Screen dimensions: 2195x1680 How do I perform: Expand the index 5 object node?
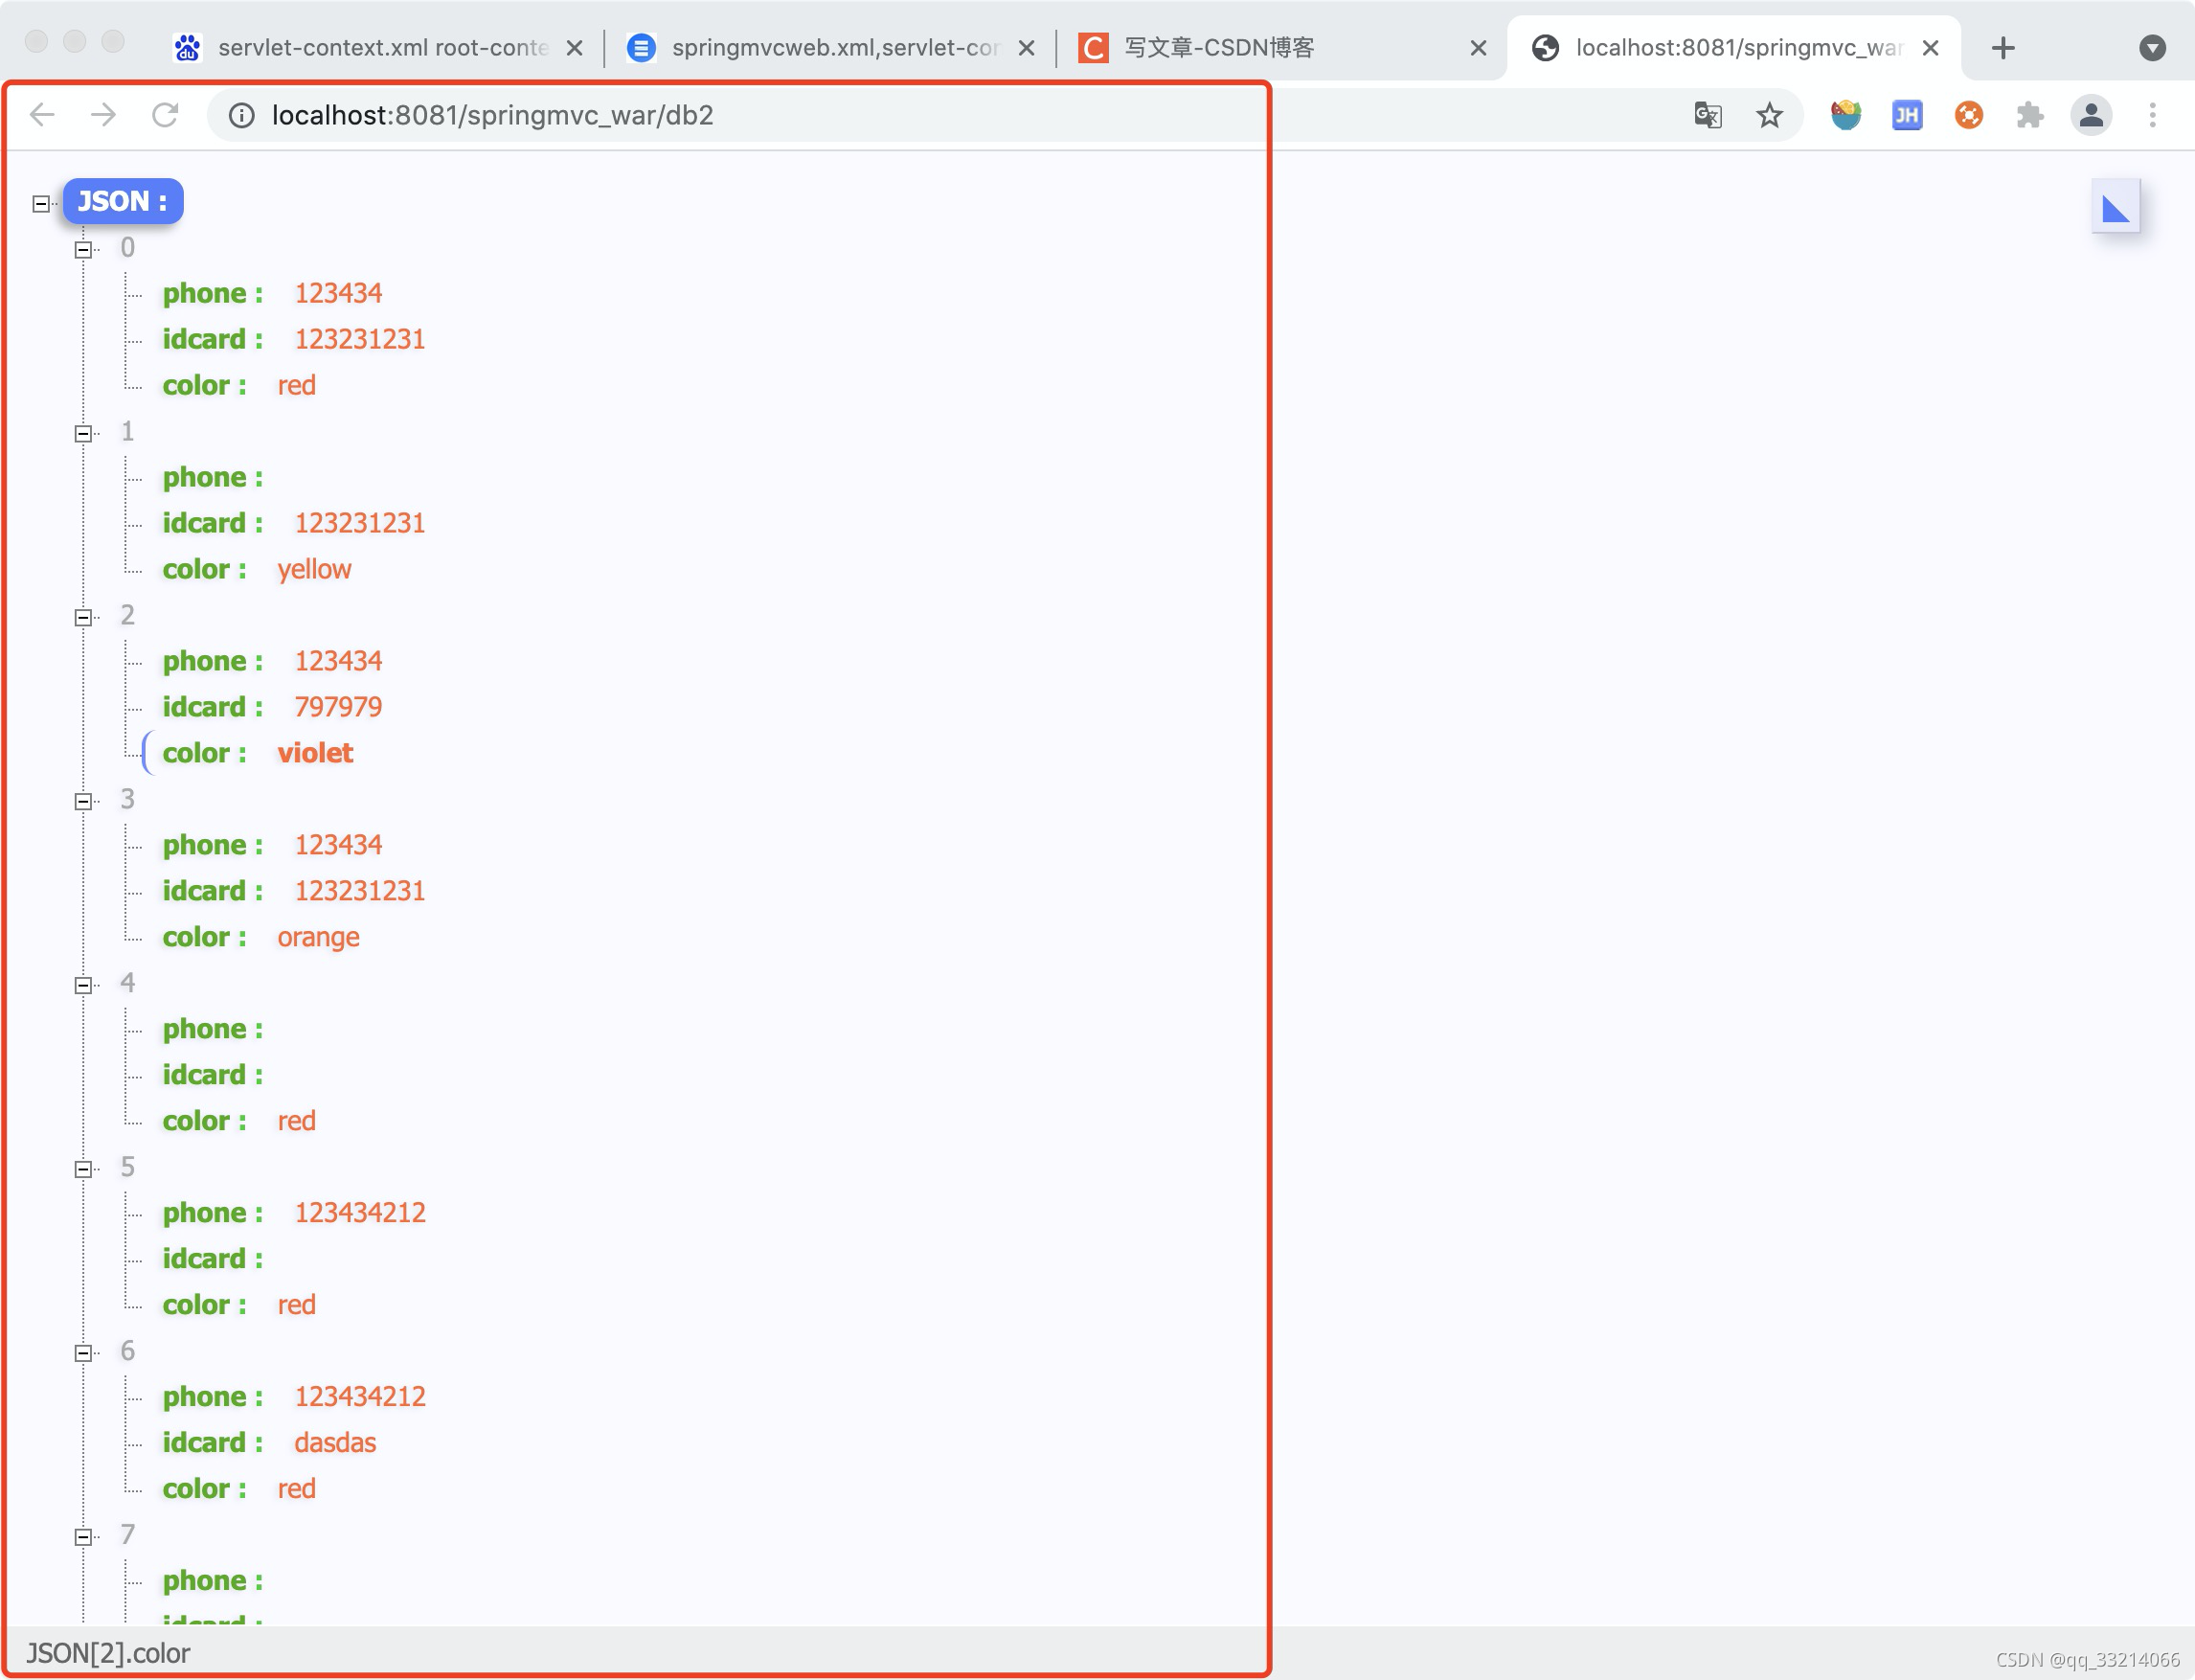(x=83, y=1169)
